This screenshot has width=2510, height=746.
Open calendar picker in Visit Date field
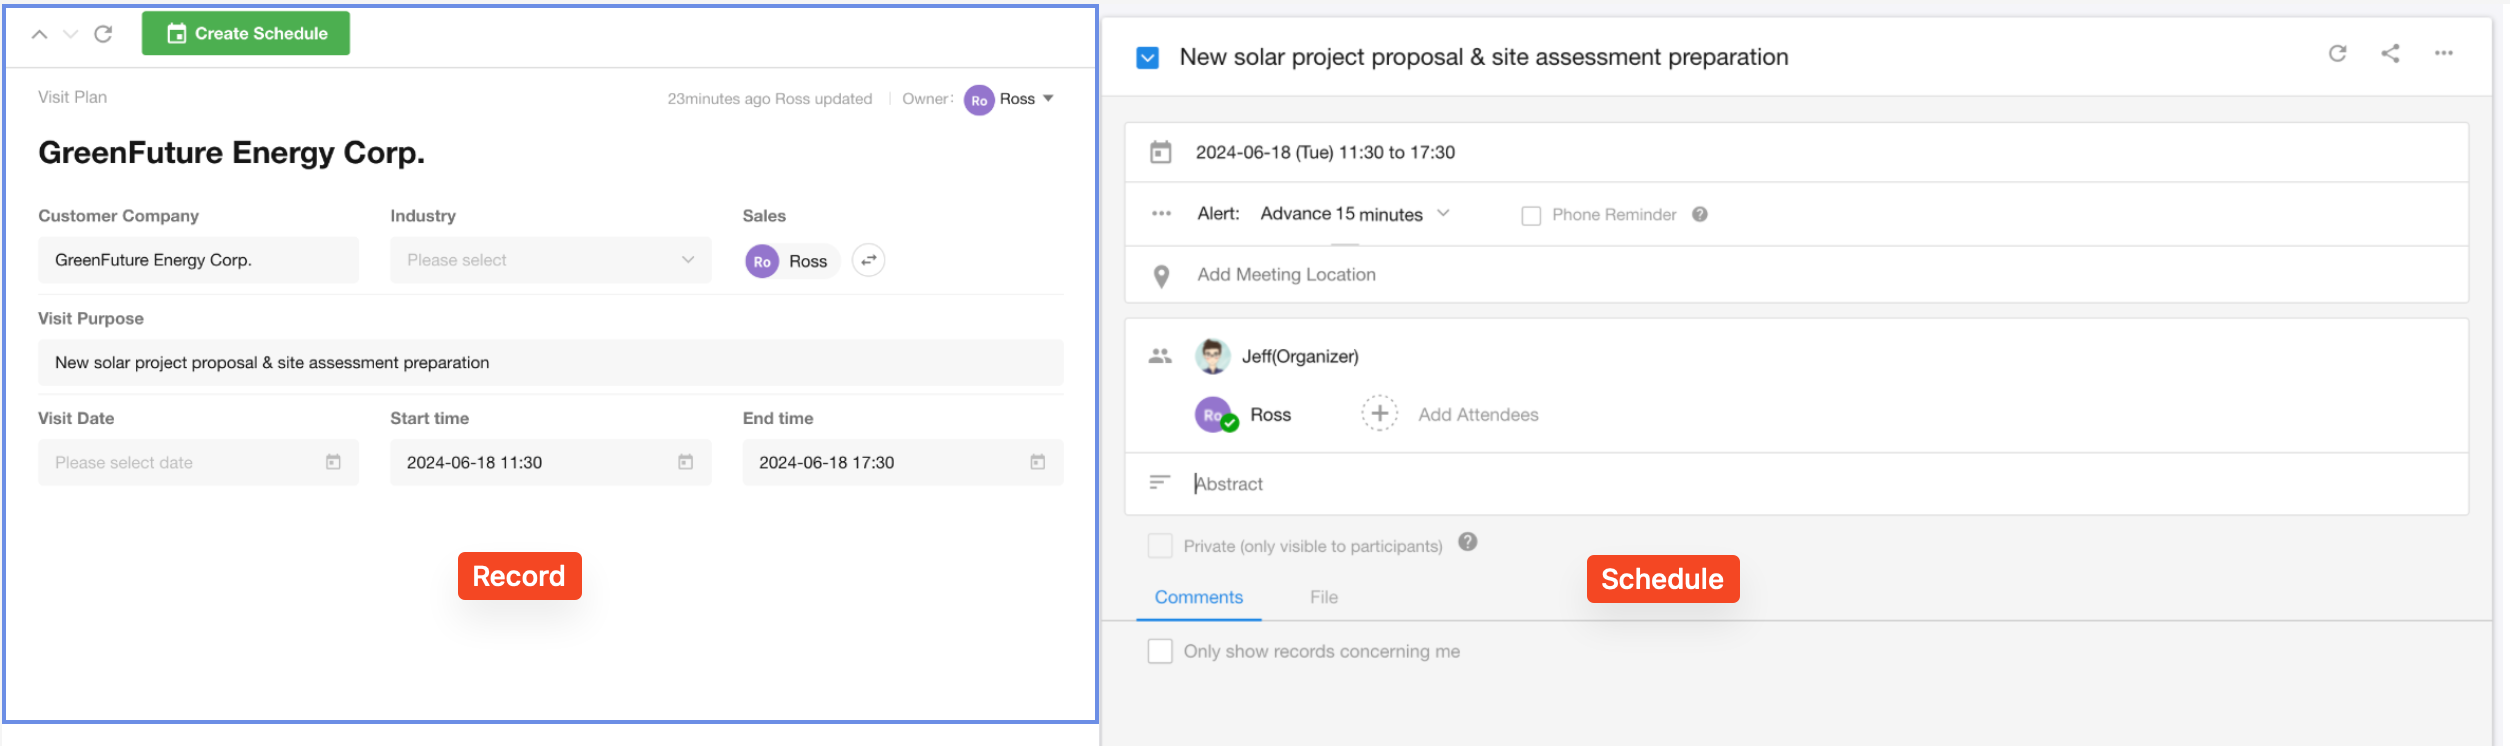333,462
